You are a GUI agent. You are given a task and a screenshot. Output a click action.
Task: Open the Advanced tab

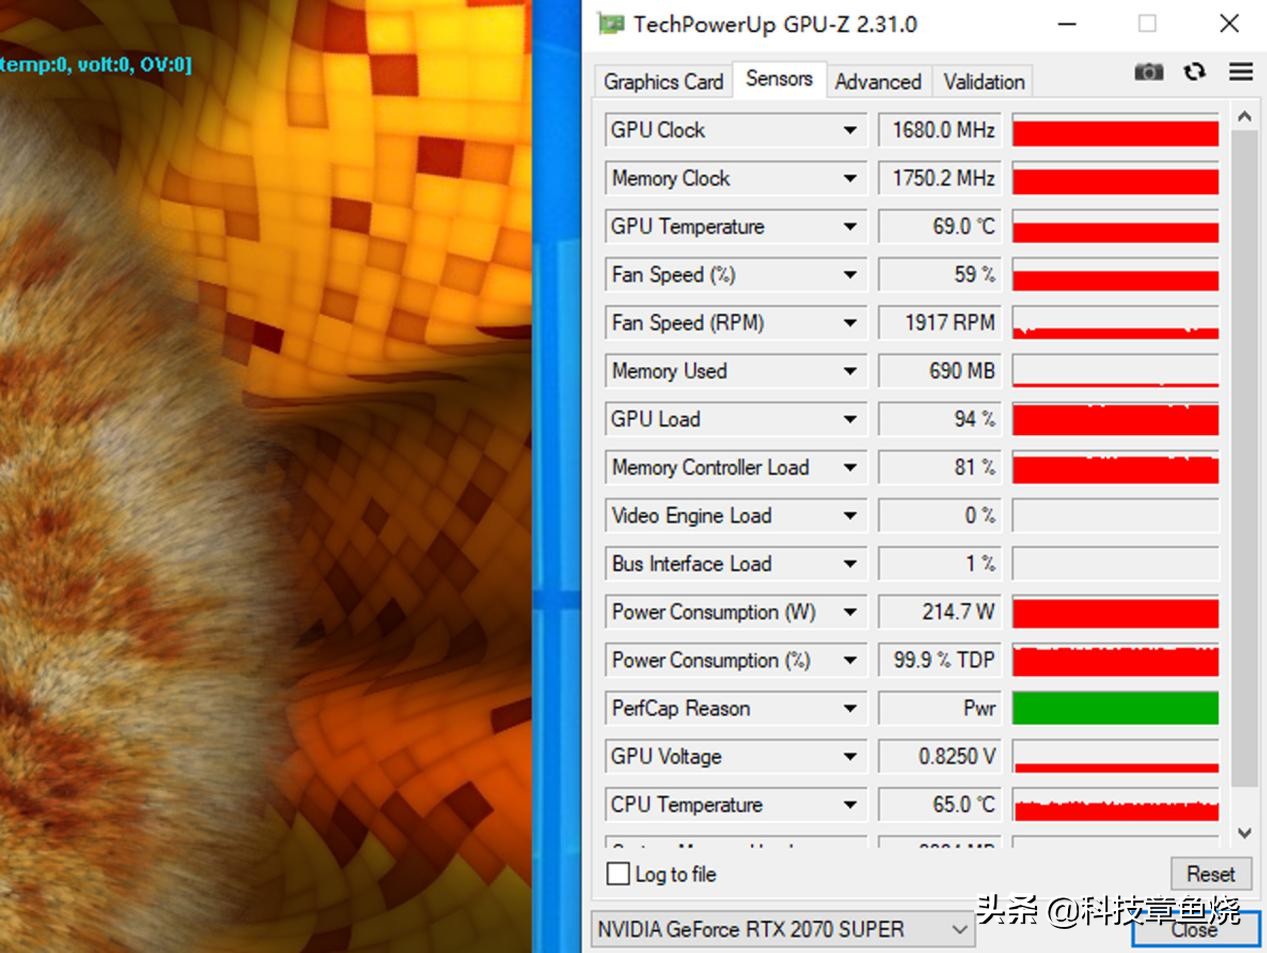[x=878, y=81]
